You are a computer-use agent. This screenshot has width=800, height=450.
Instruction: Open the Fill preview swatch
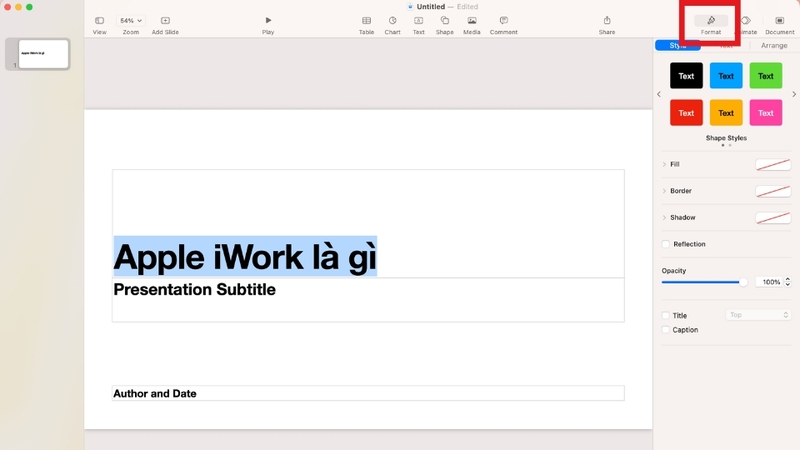click(x=773, y=164)
